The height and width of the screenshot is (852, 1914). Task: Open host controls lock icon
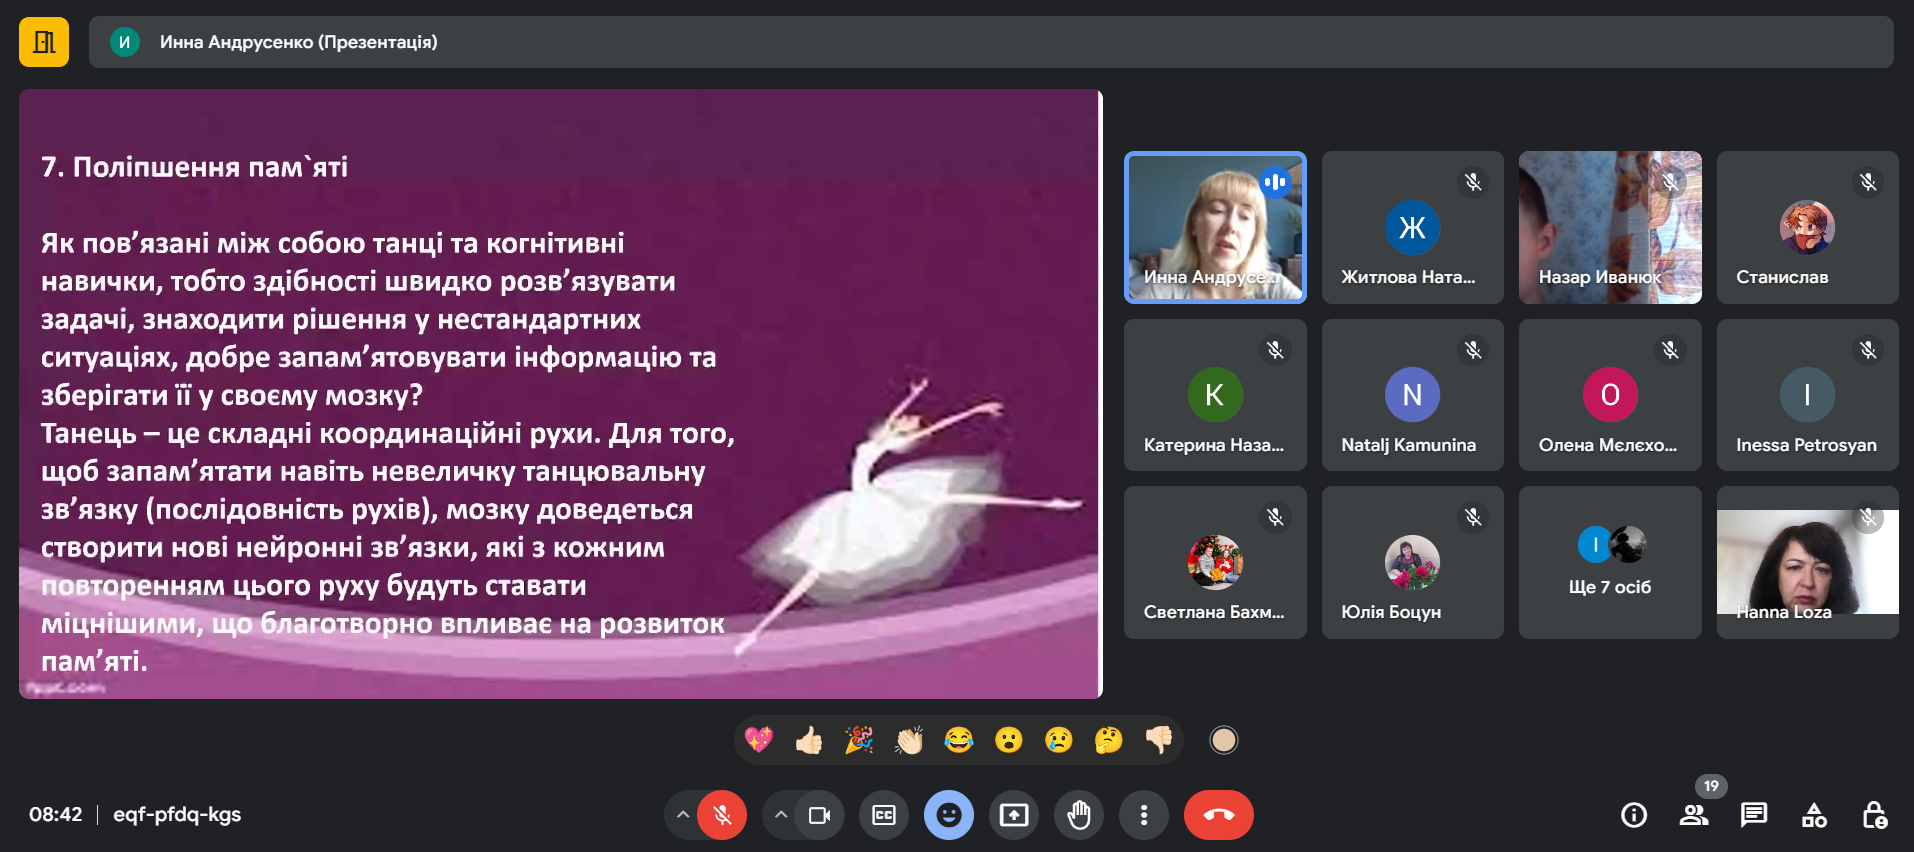(x=1874, y=815)
